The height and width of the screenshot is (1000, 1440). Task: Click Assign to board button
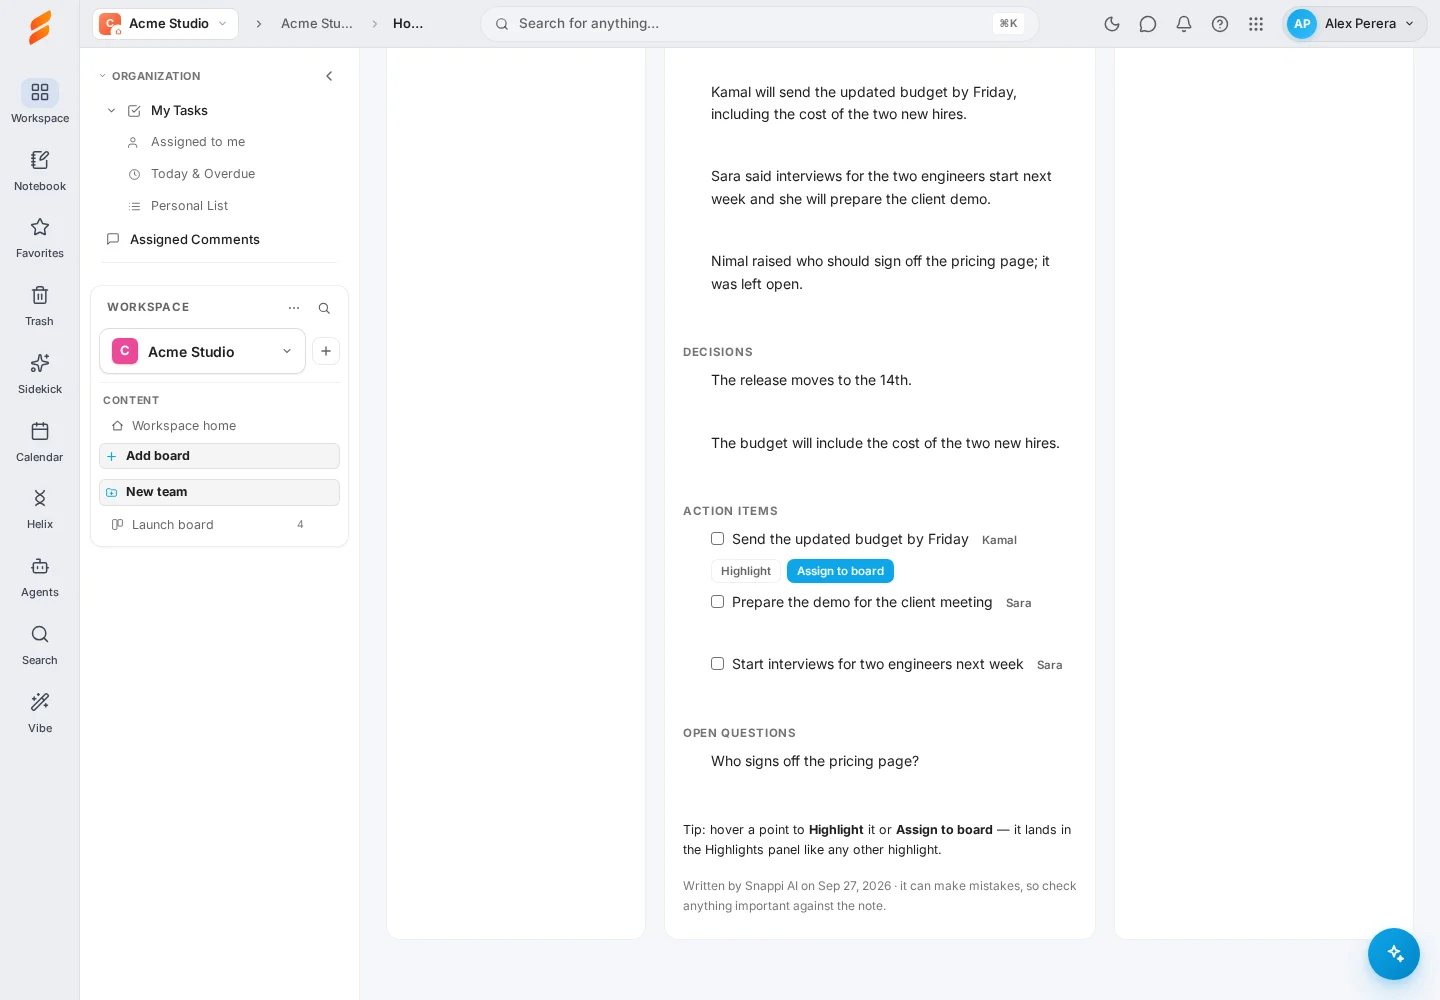coord(840,571)
